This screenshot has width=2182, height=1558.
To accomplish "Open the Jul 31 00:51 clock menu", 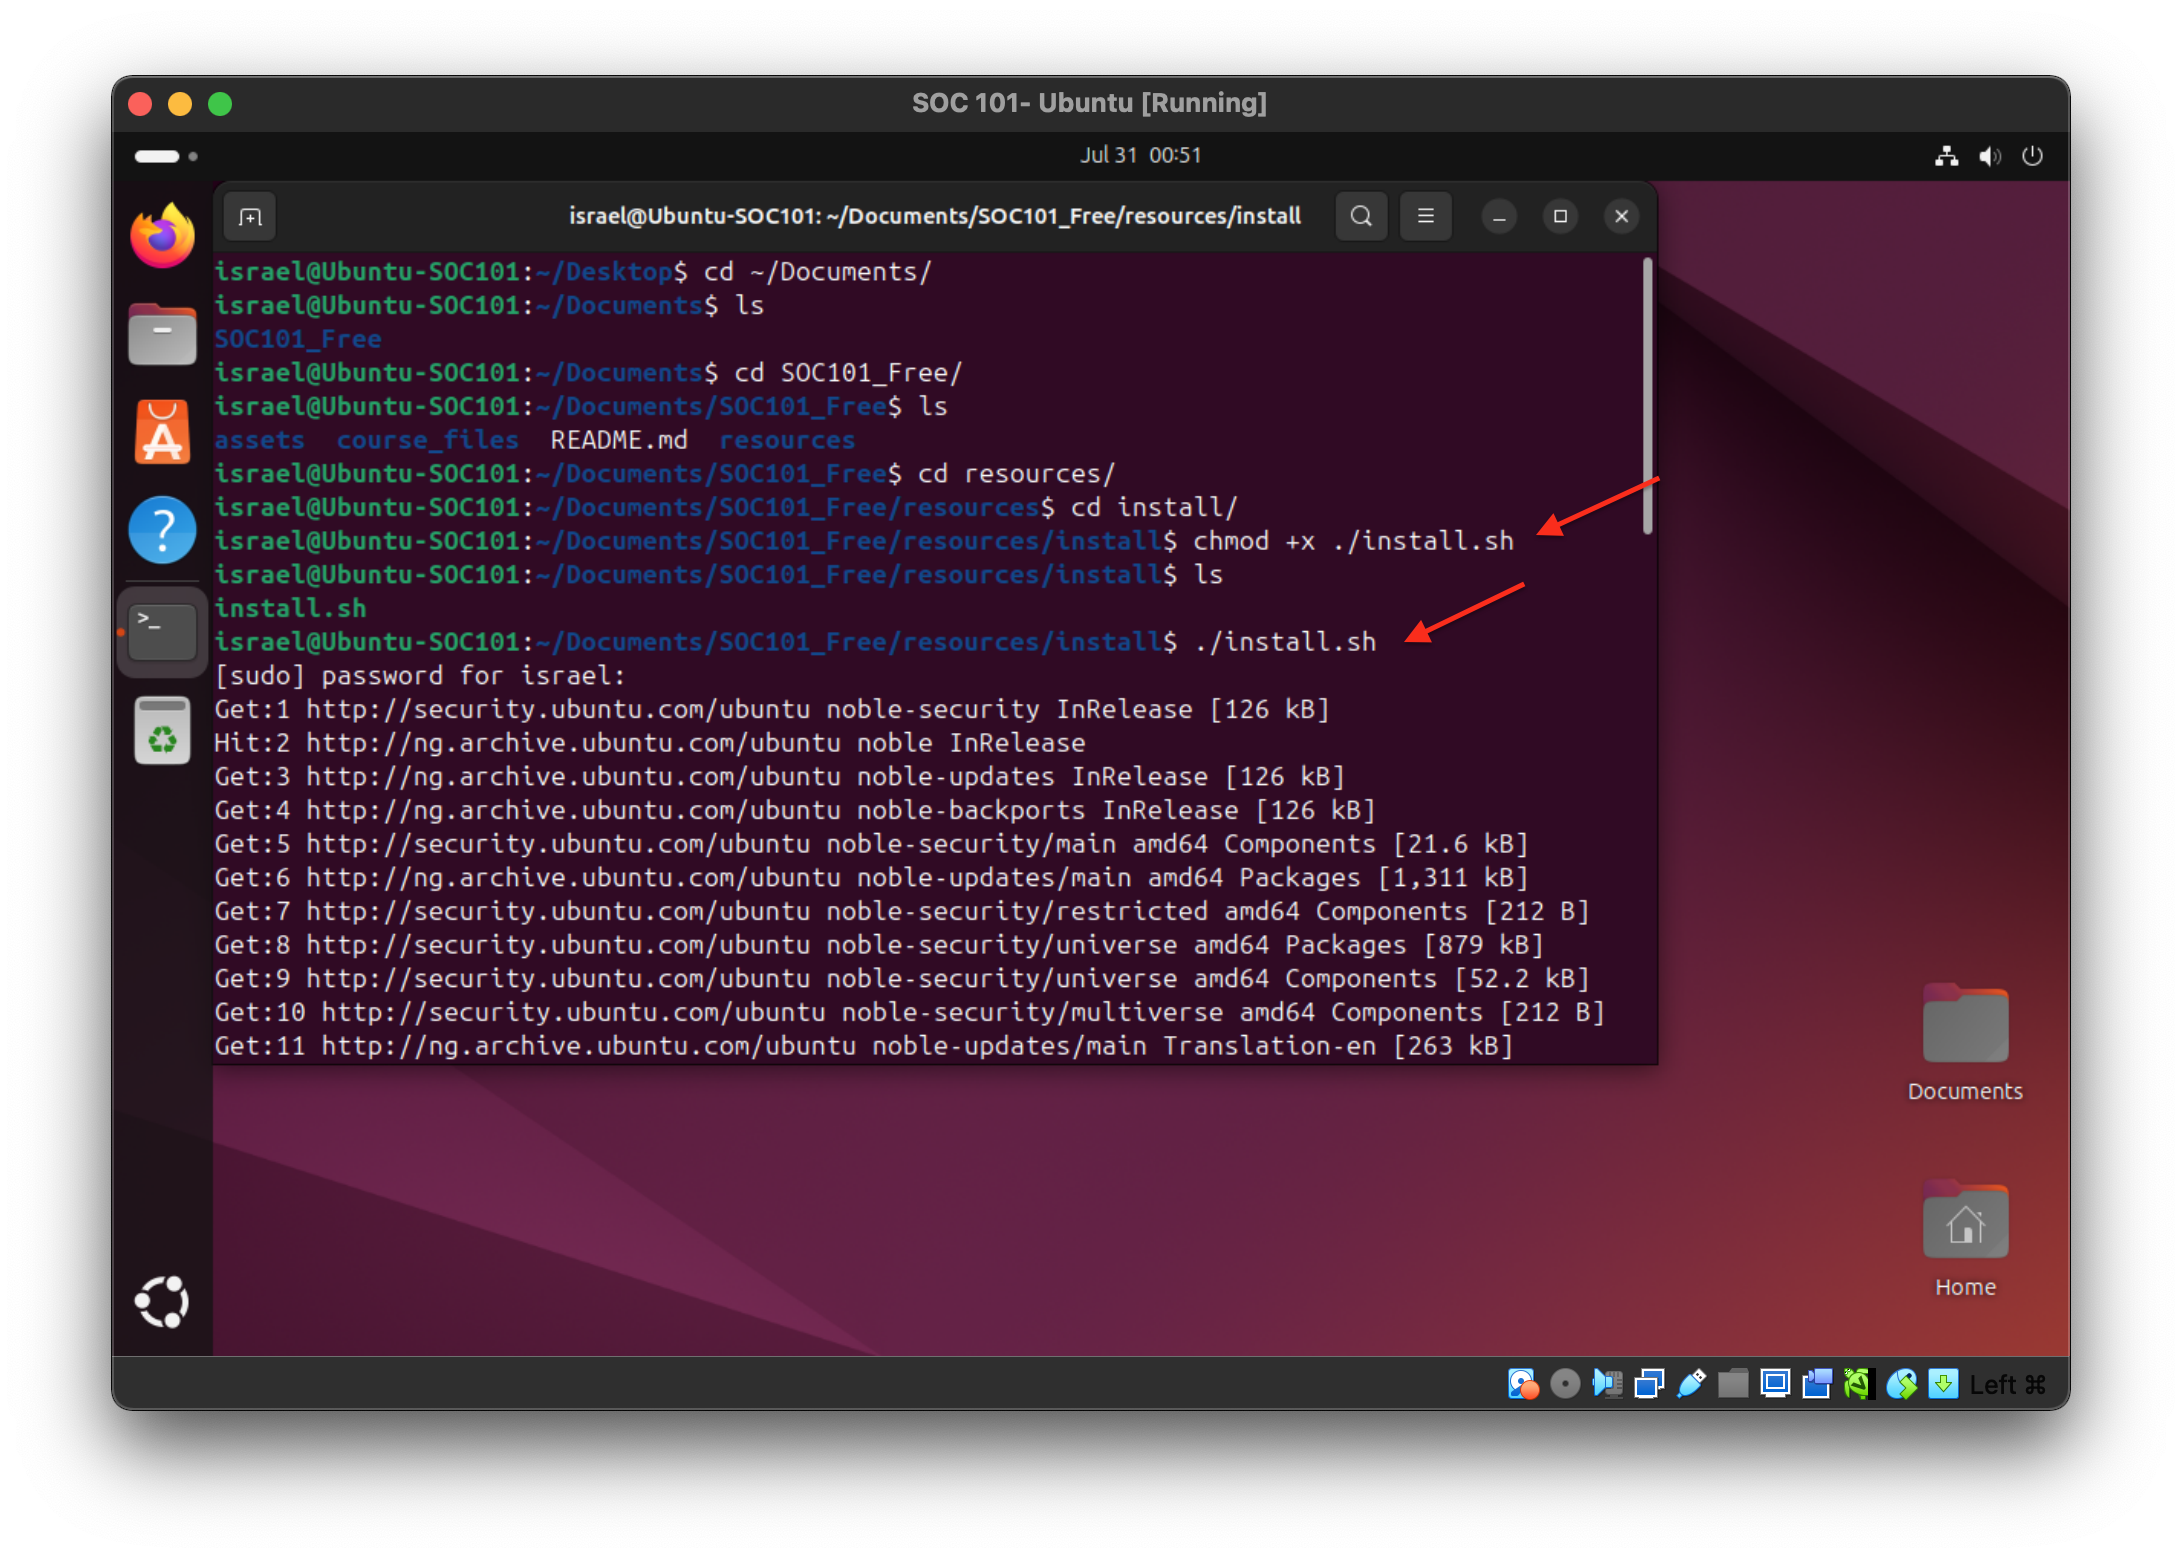I will pyautogui.click(x=1140, y=155).
